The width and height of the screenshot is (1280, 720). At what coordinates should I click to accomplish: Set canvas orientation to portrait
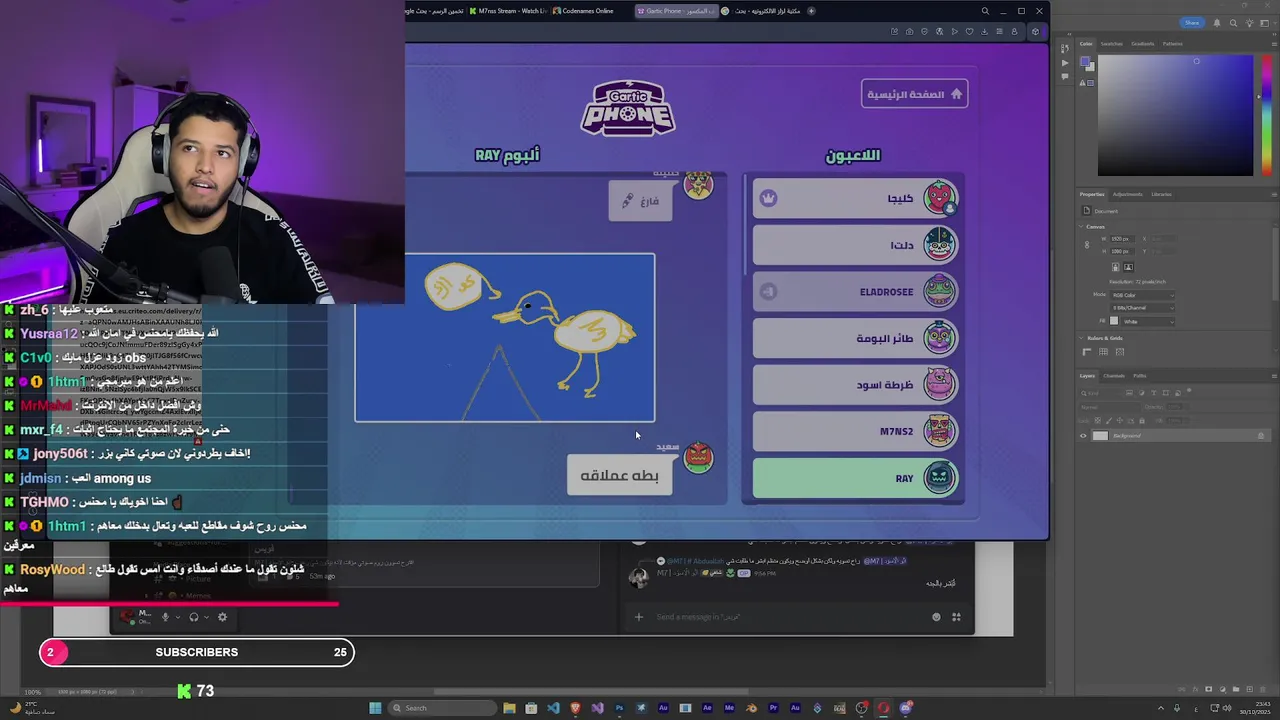(1116, 267)
